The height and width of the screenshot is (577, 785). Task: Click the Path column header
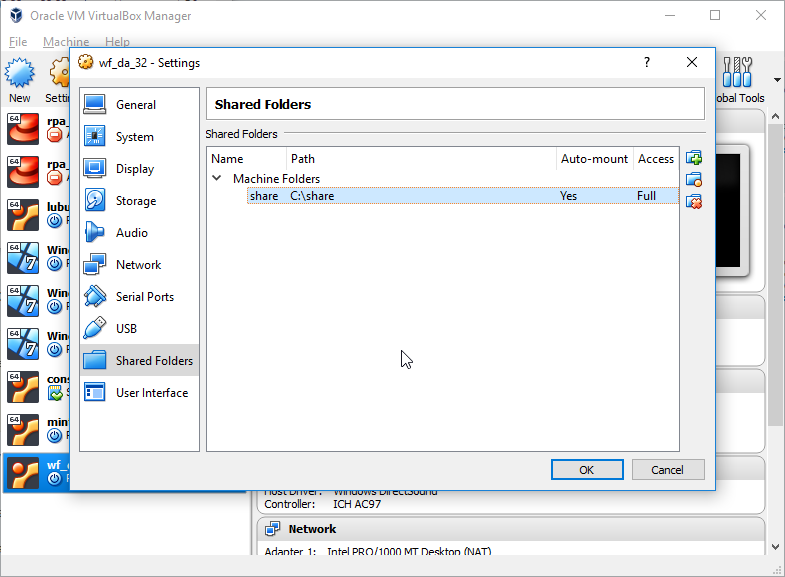tap(421, 159)
